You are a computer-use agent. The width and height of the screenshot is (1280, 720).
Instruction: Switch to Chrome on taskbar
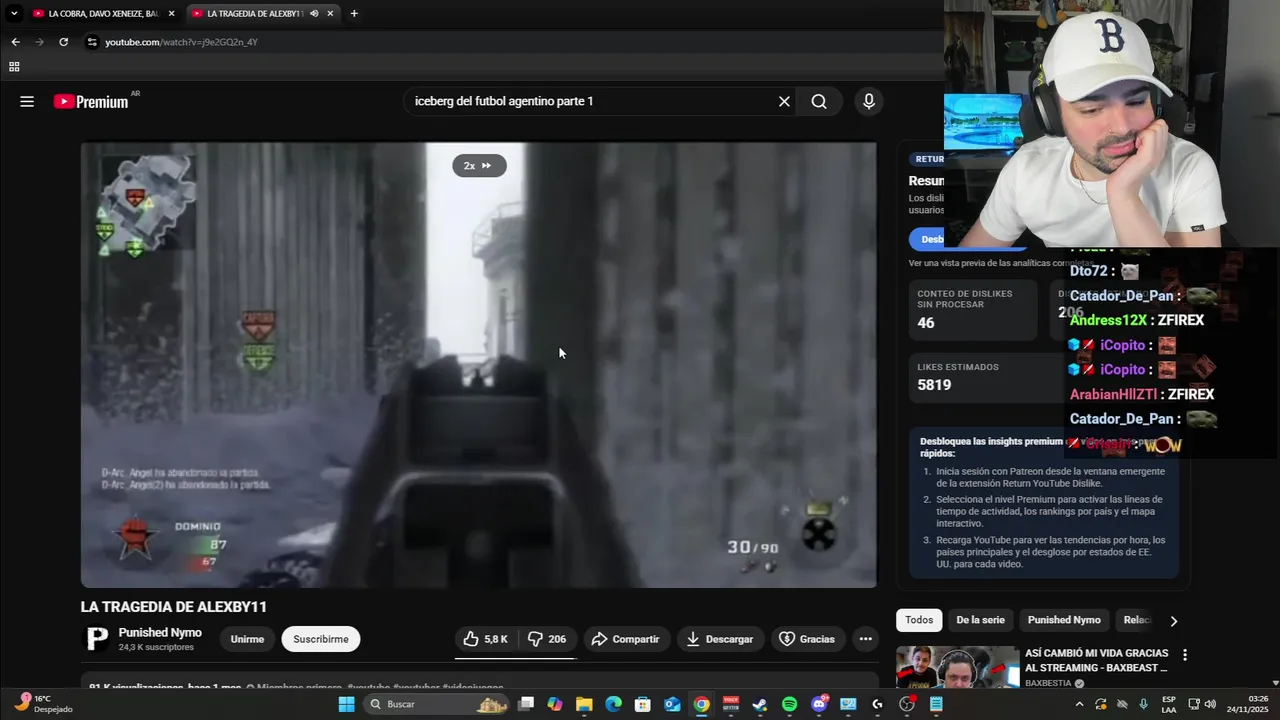pyautogui.click(x=702, y=704)
